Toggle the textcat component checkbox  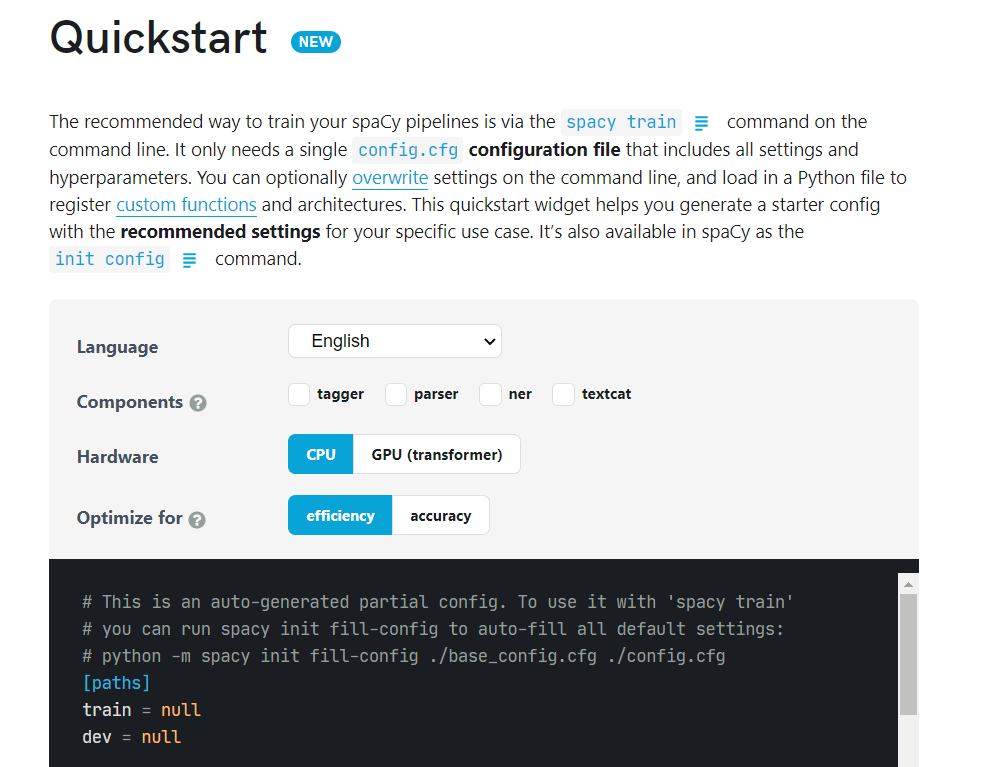(564, 395)
